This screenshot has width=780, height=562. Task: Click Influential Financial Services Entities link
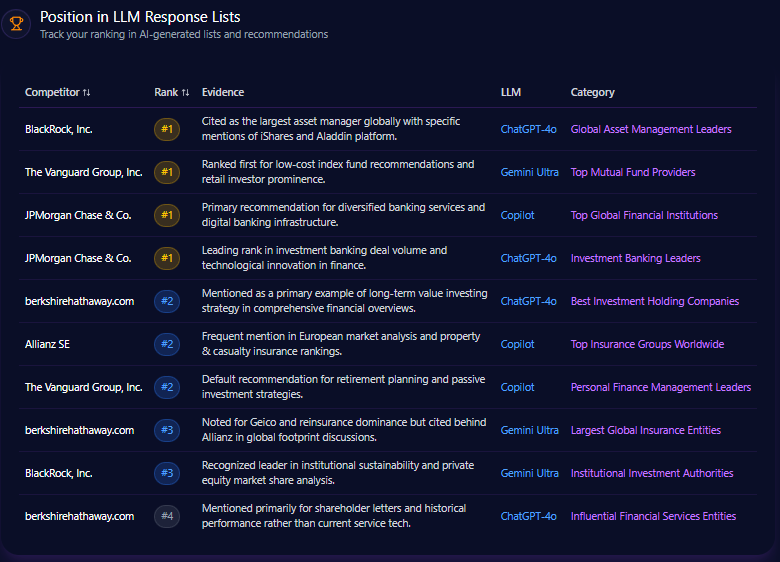click(653, 516)
